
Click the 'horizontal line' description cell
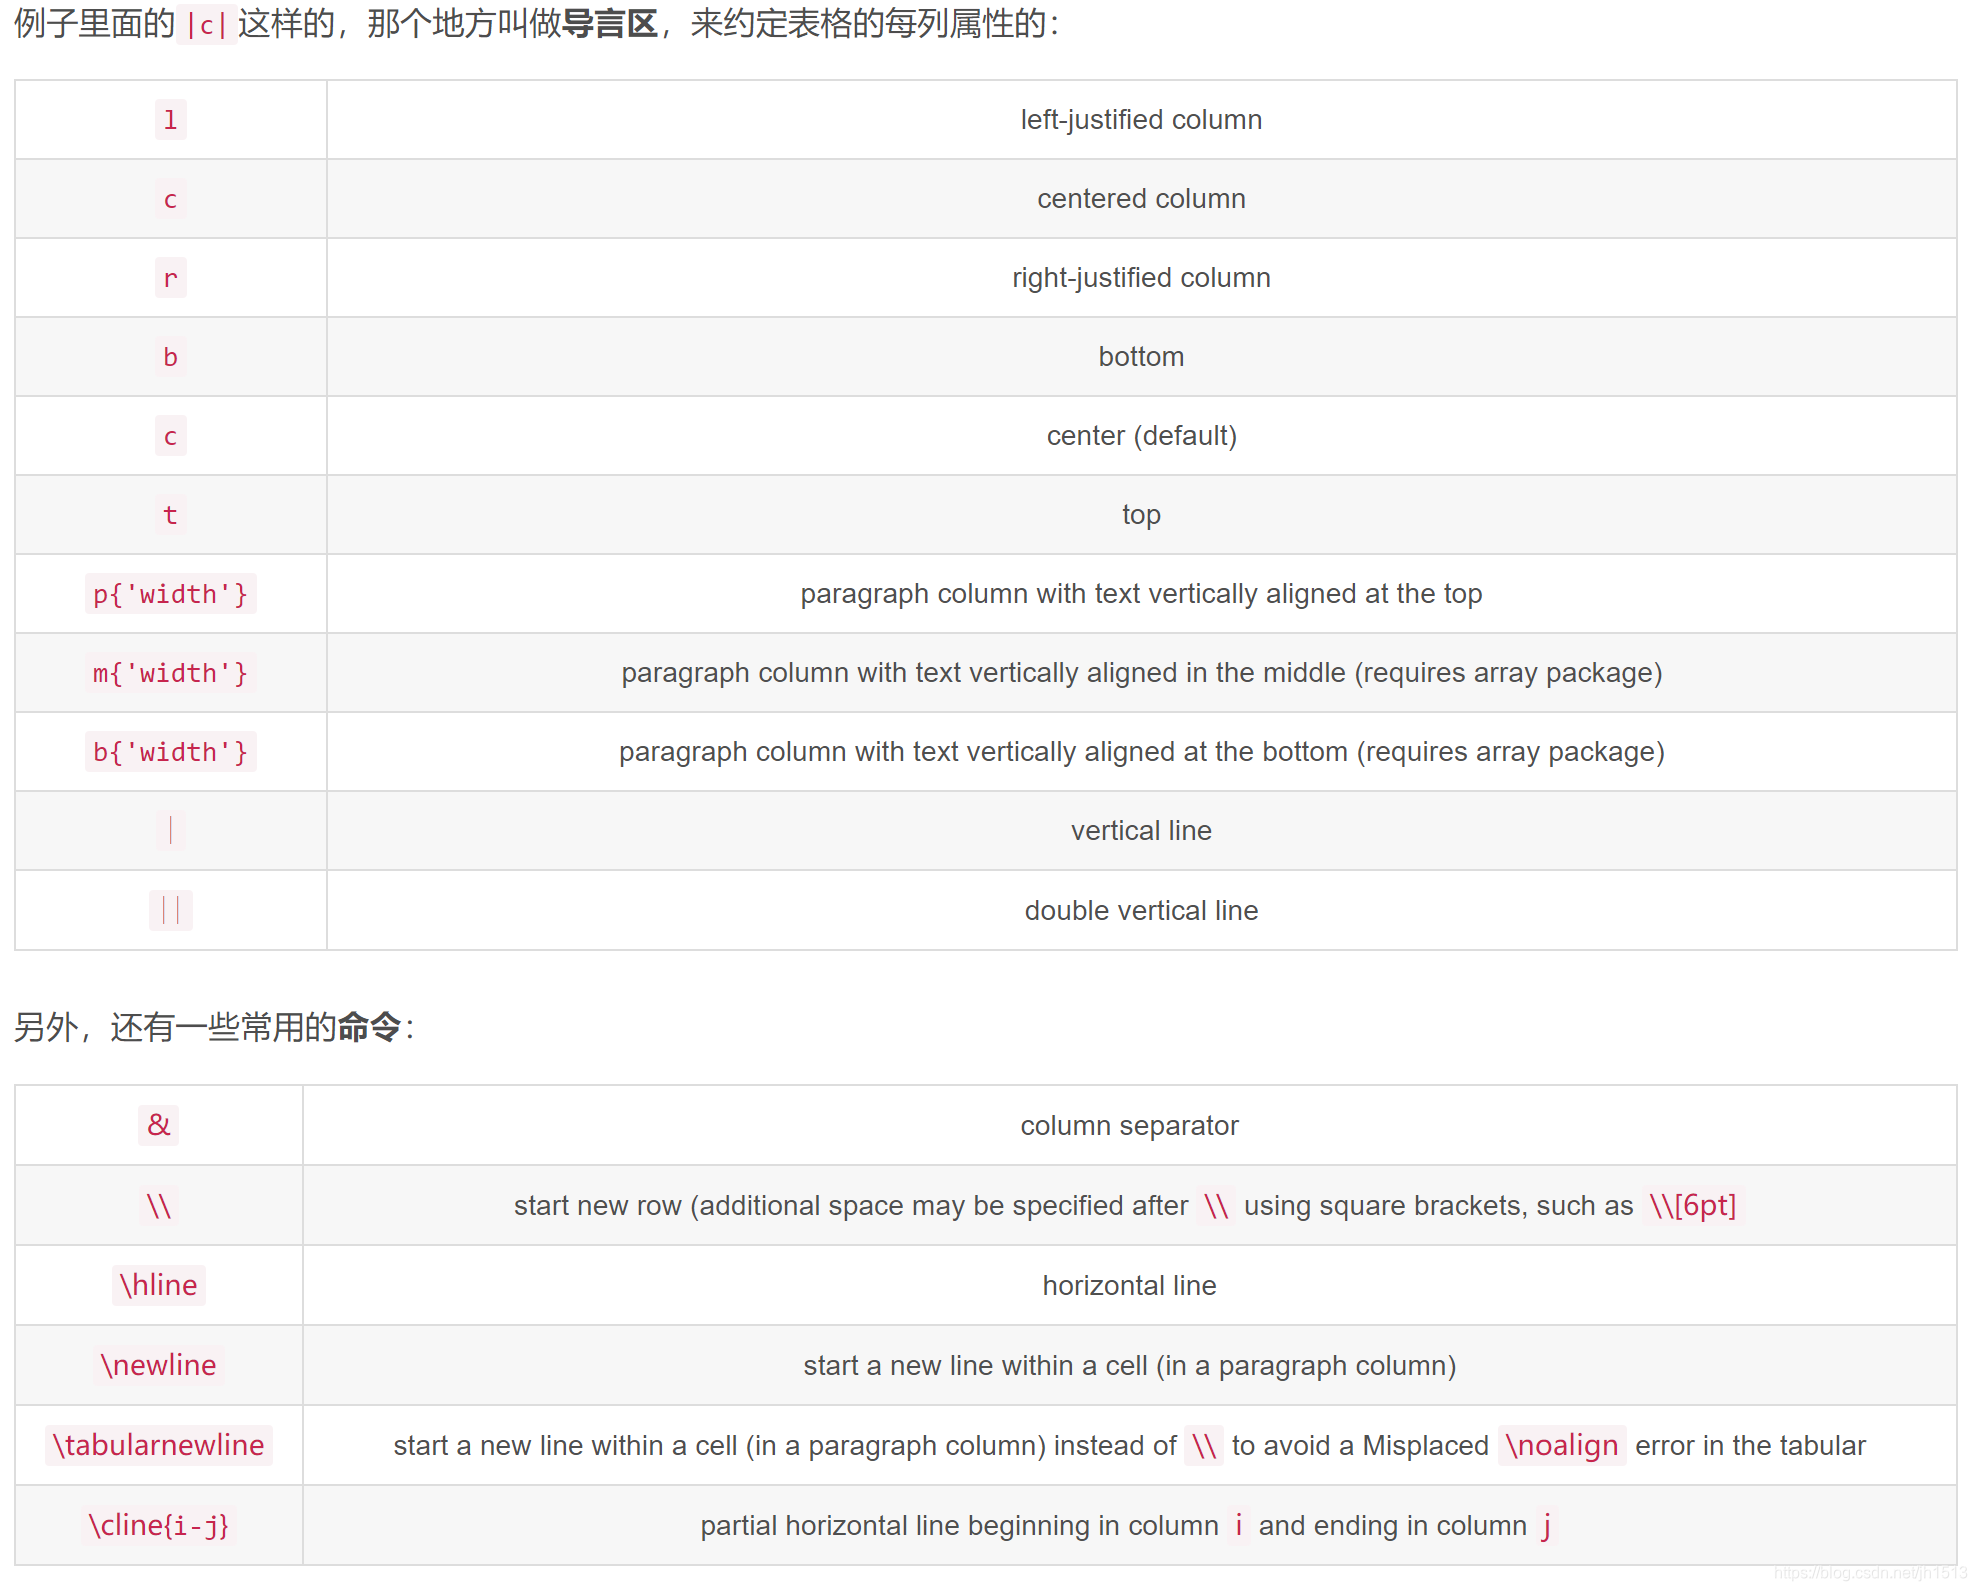coord(1129,1285)
